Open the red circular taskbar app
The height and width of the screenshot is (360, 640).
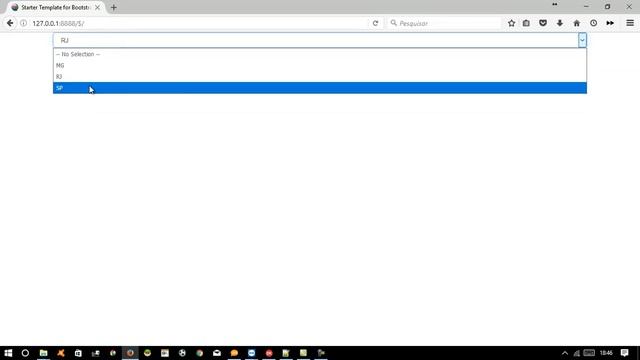click(269, 353)
